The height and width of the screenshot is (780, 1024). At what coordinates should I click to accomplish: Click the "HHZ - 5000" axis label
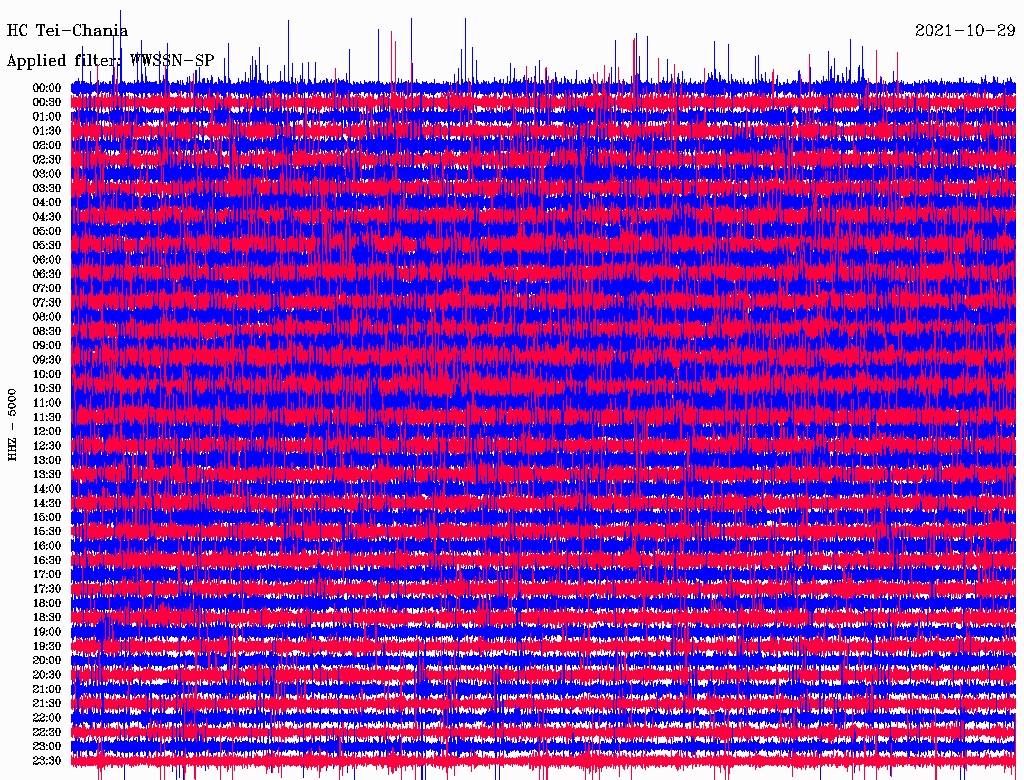12,425
